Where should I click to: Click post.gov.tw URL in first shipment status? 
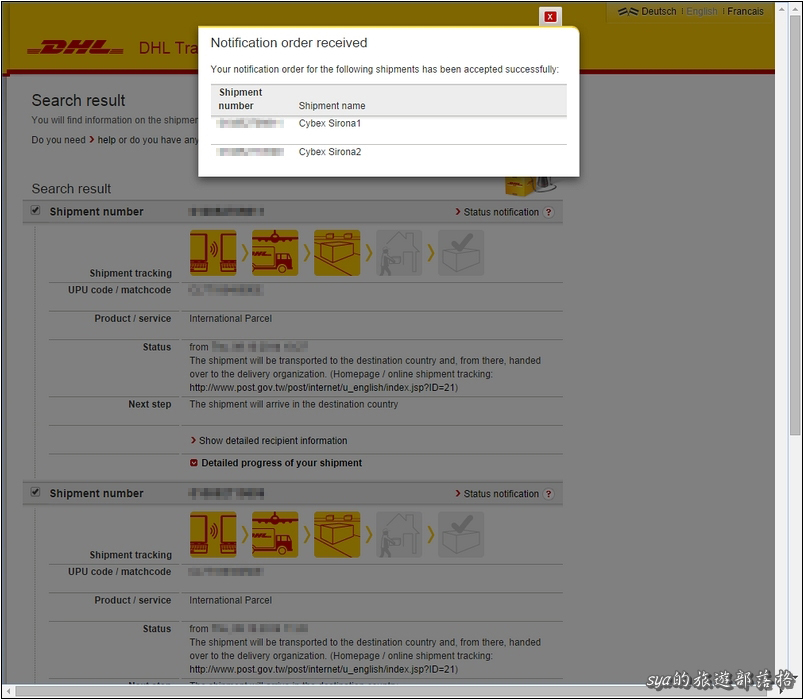coord(323,387)
